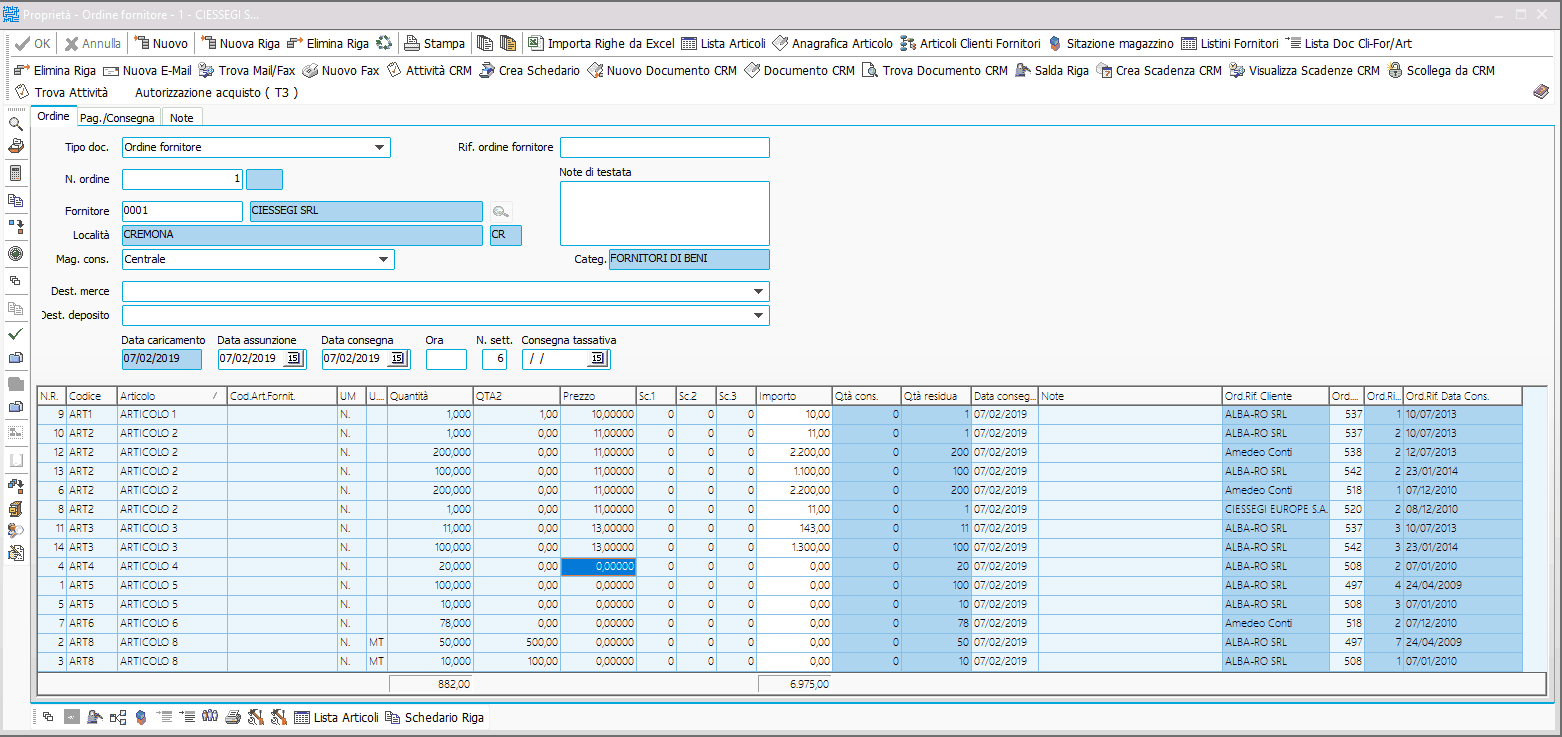Click Trova Documento CRM
This screenshot has height=737, width=1562.
[x=935, y=71]
